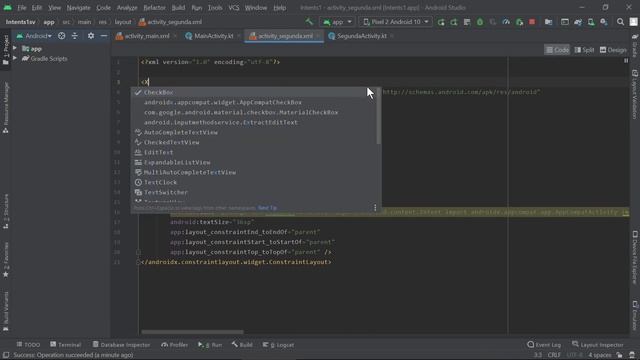The height and width of the screenshot is (360, 640).
Task: Switch editor to Code view
Action: 557,50
